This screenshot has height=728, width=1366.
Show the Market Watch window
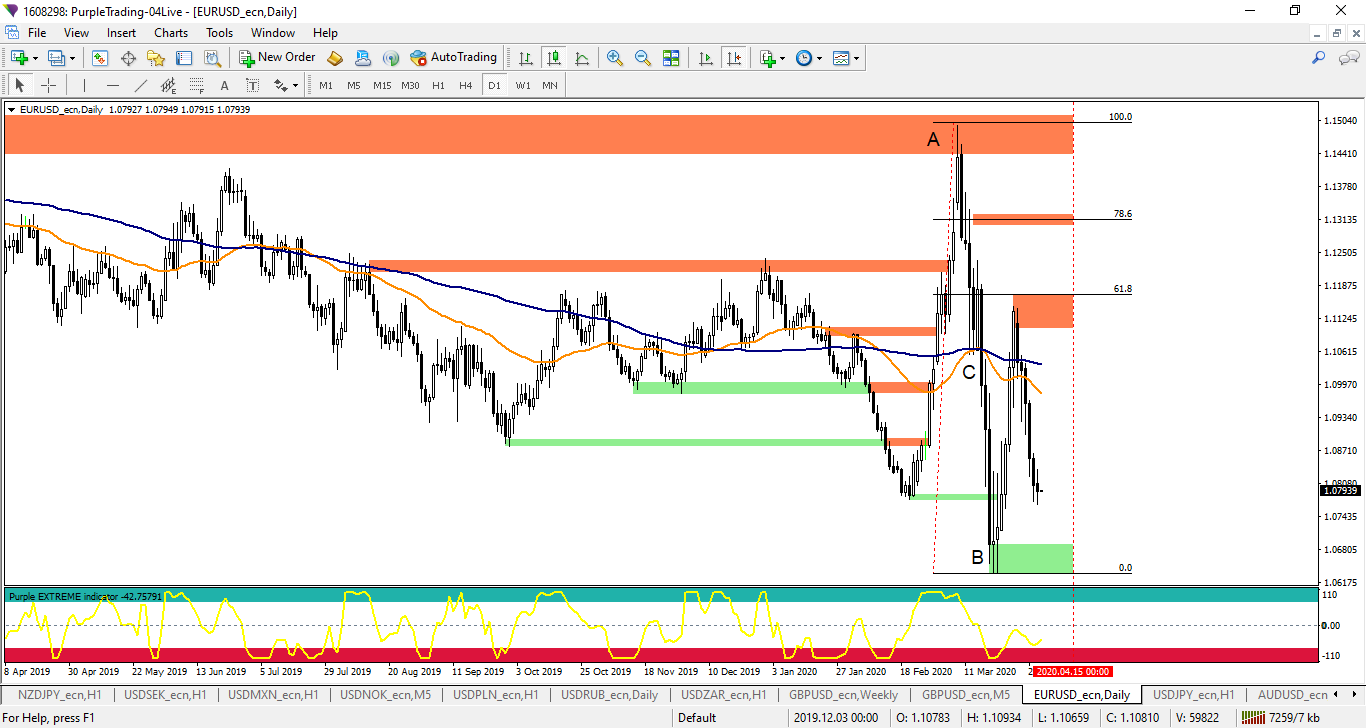100,58
